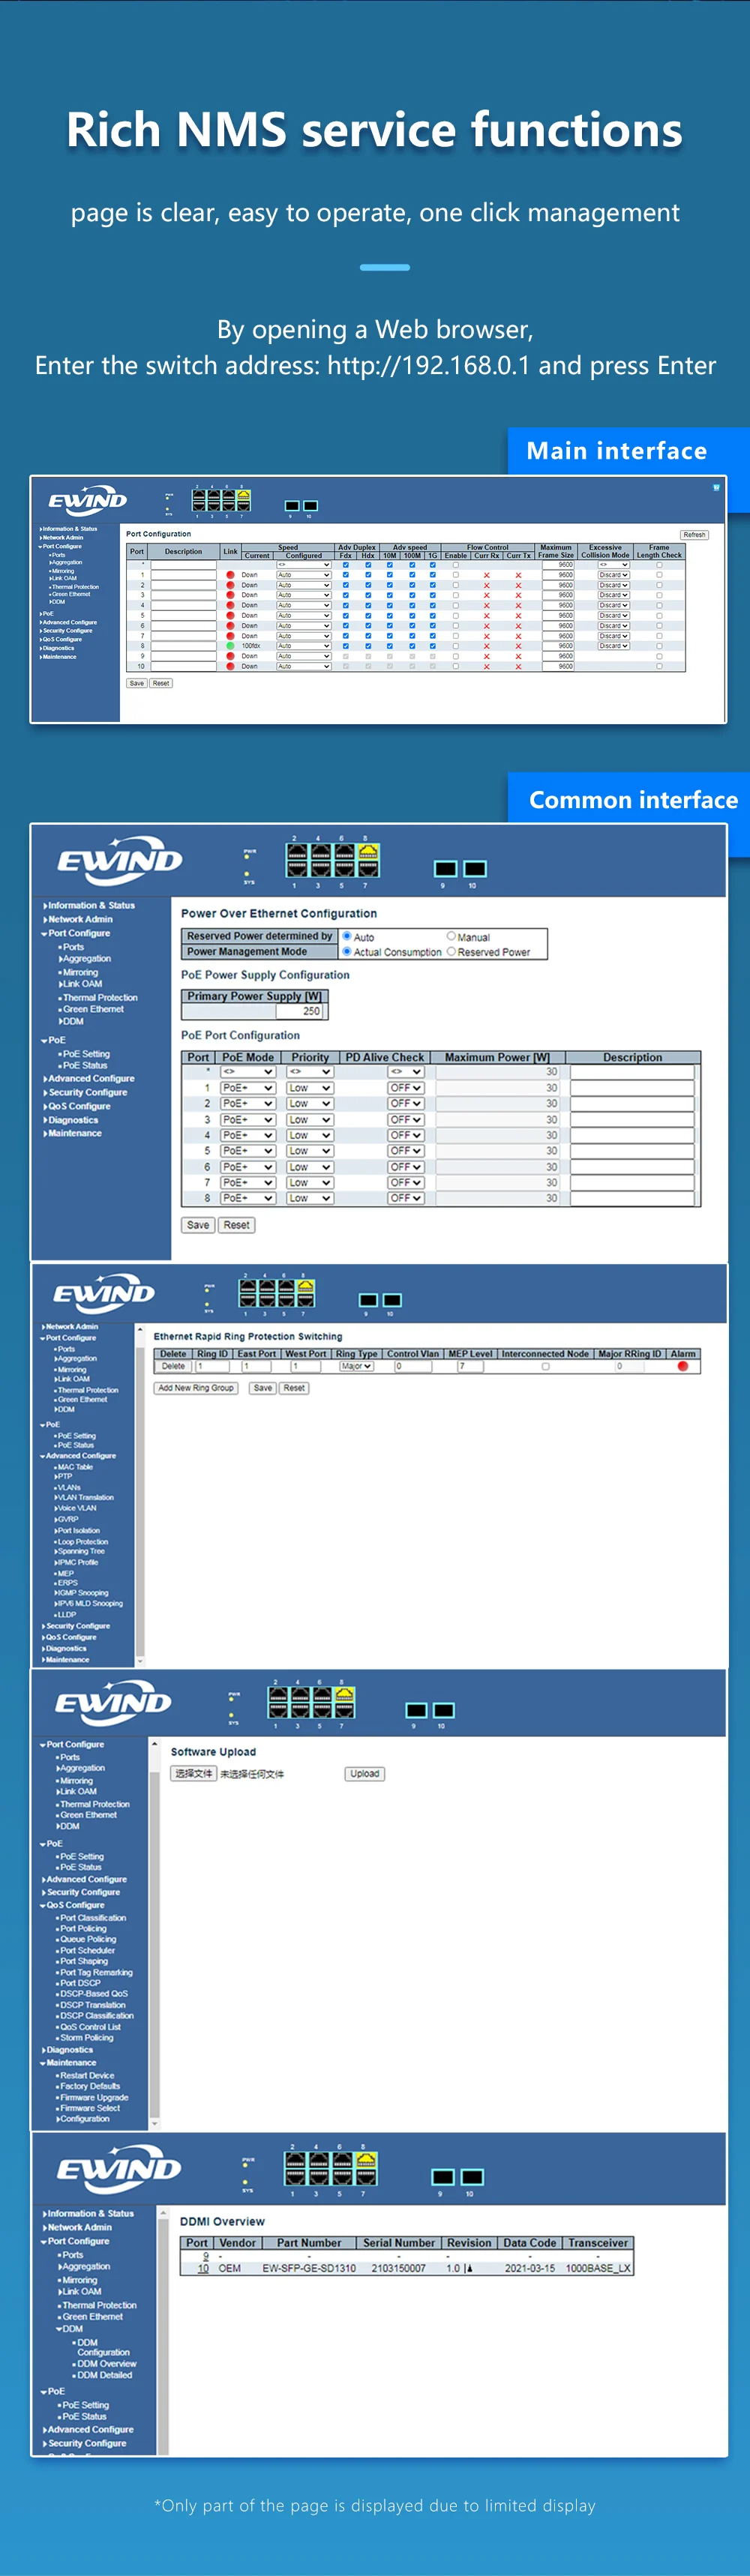Click the Add New Ring Group button
Image resolution: width=750 pixels, height=2576 pixels.
196,1388
